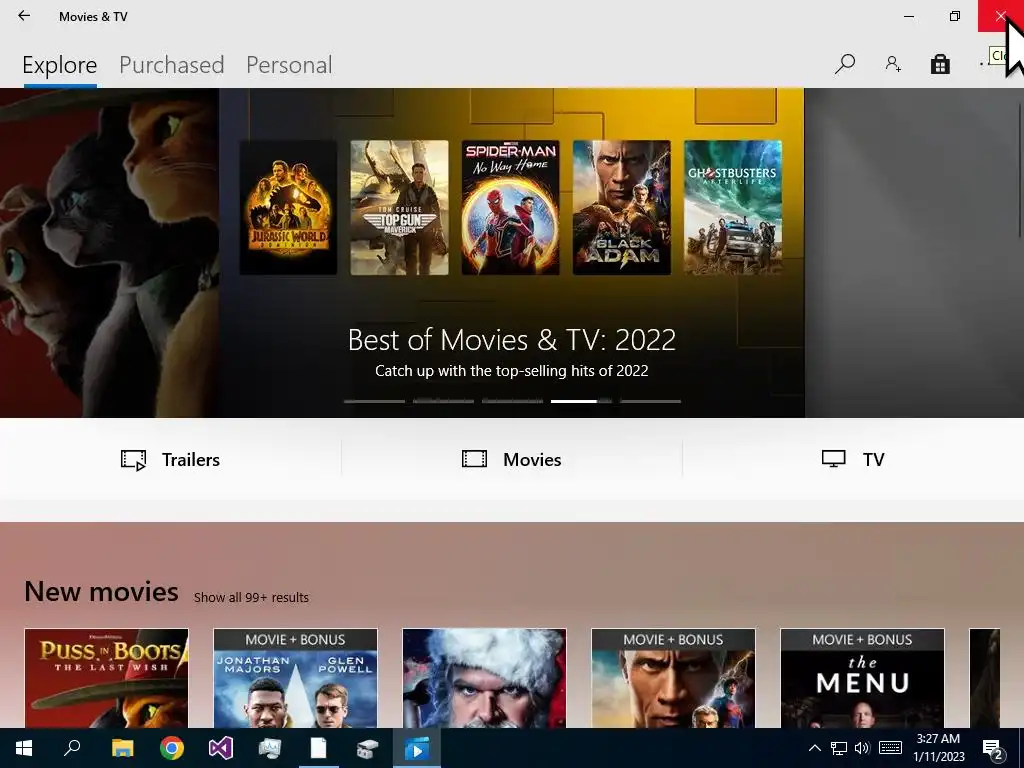
Task: Open the TV section
Action: tap(853, 459)
